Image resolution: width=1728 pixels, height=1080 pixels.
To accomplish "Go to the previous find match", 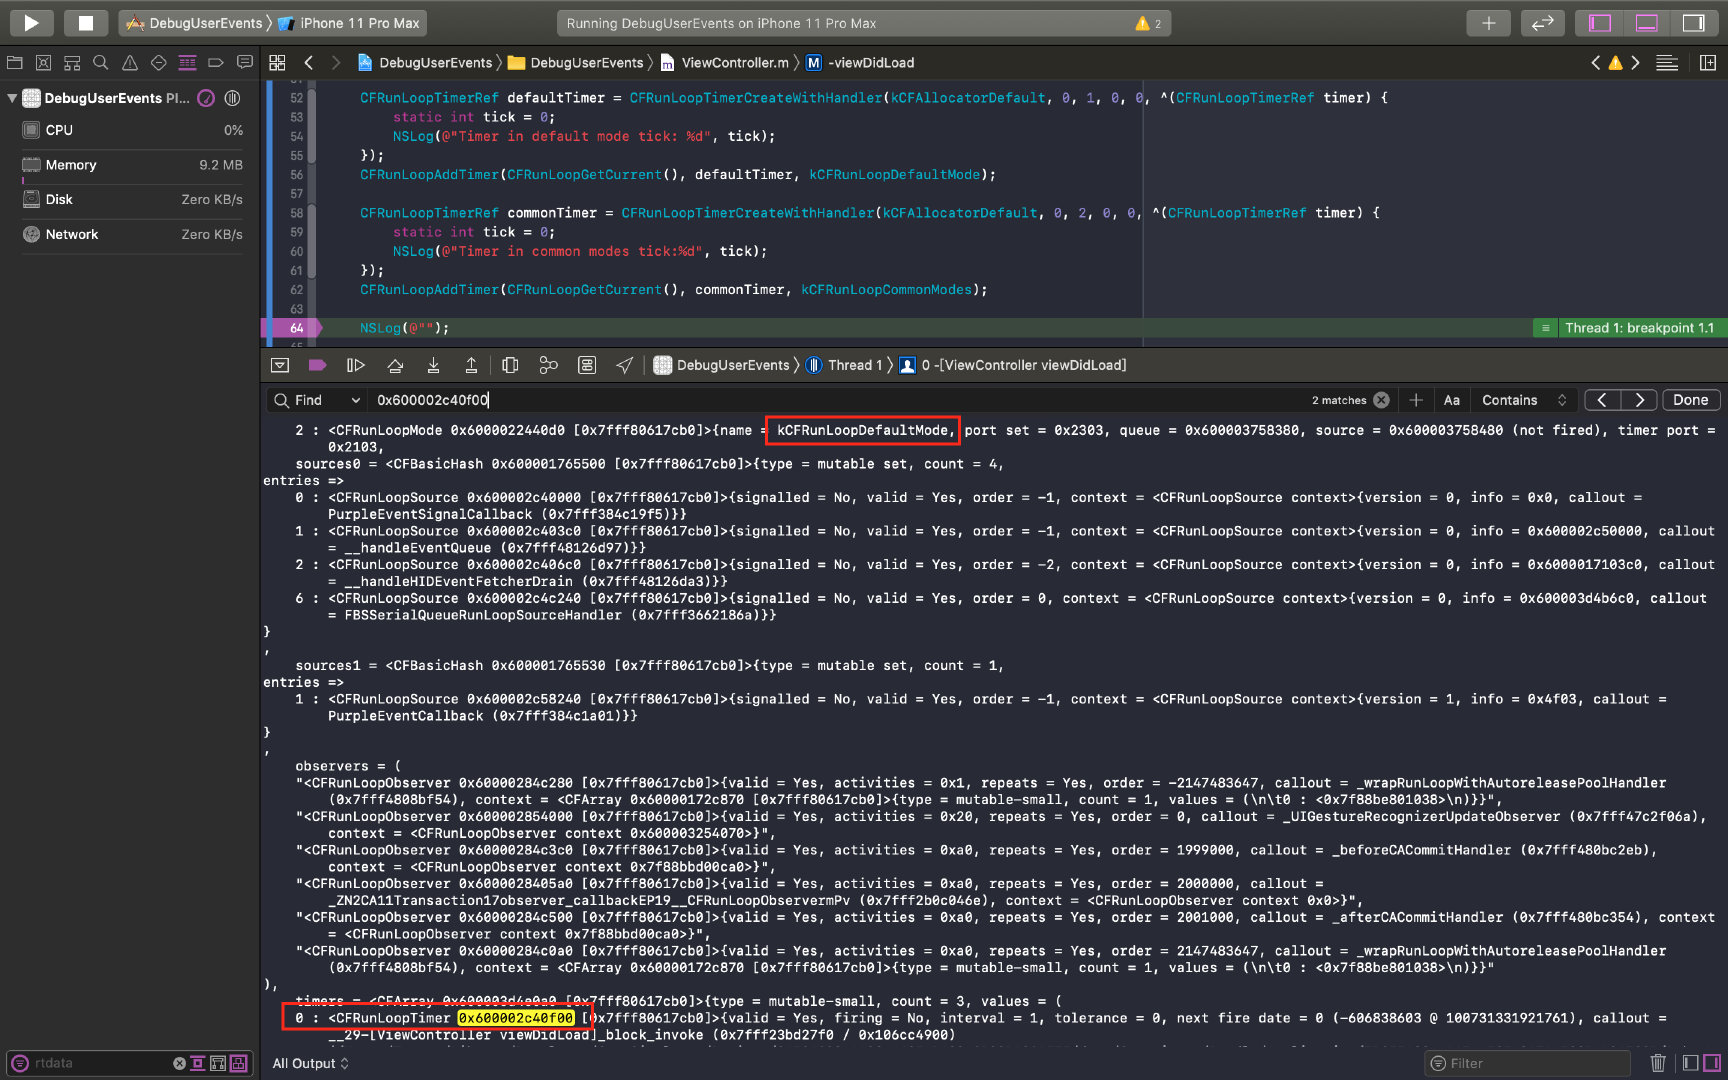I will (x=1603, y=400).
